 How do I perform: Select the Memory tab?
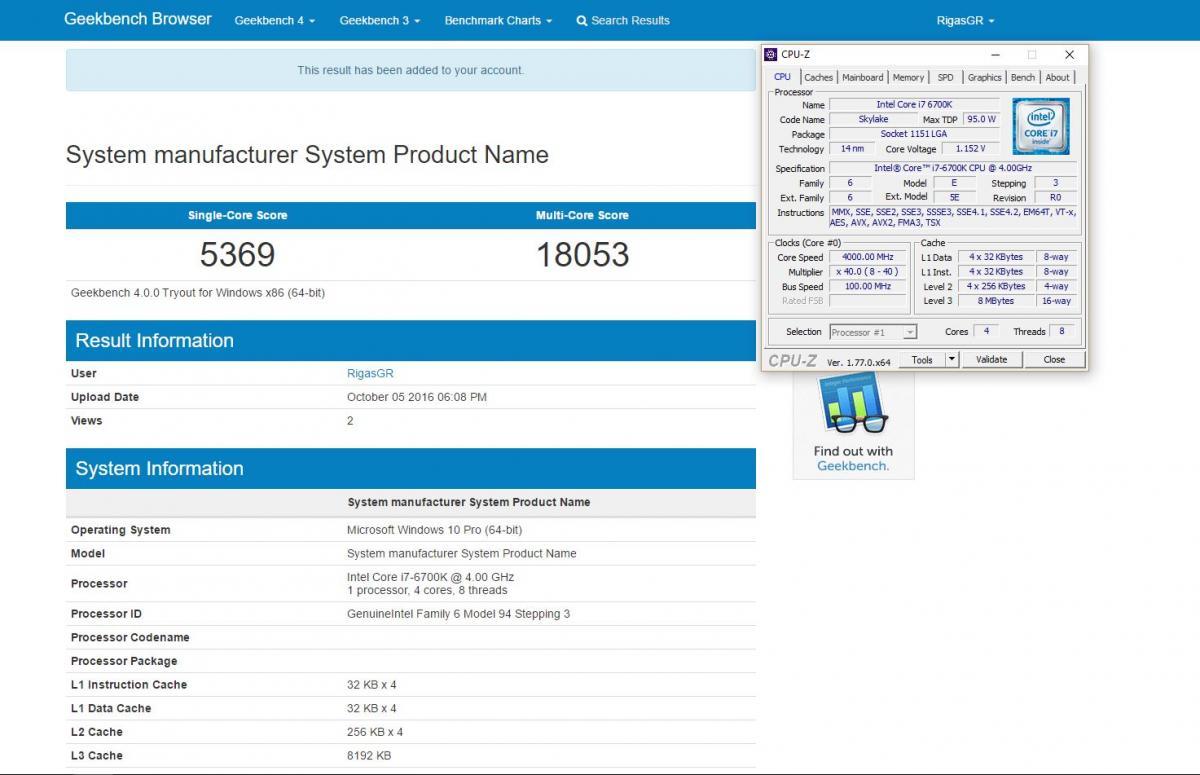(908, 77)
